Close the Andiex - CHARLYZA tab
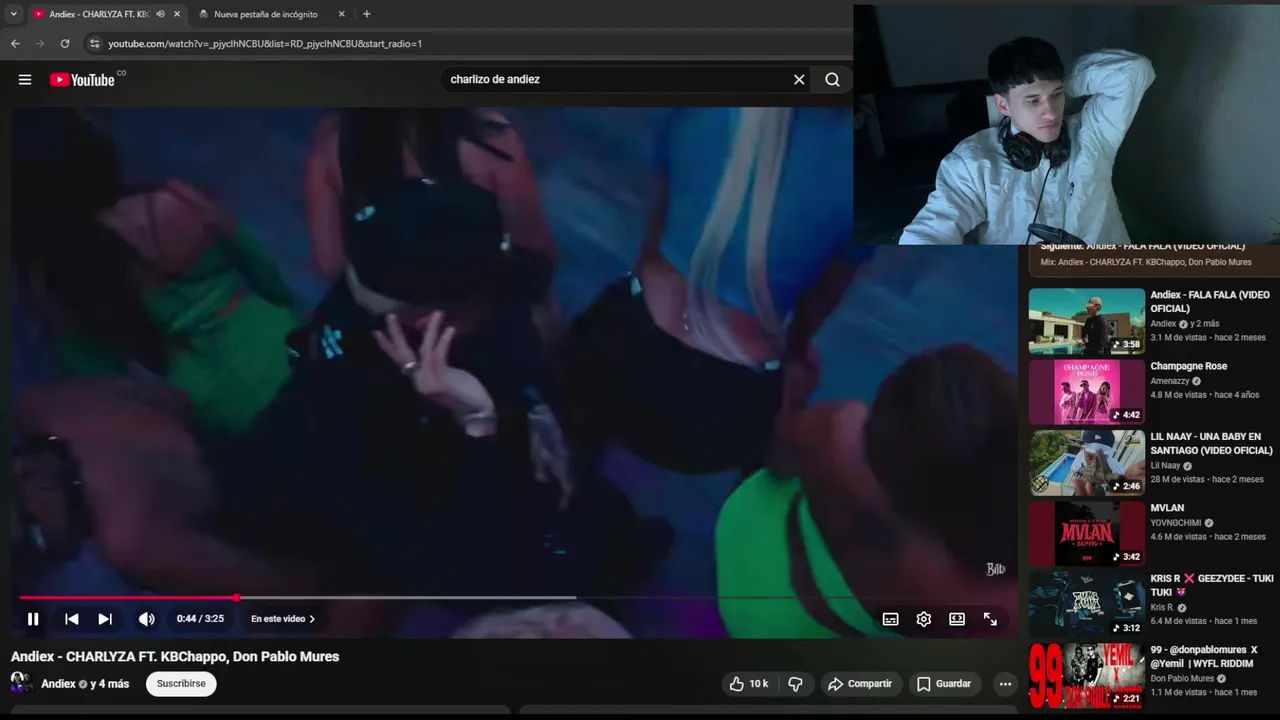 click(x=177, y=14)
